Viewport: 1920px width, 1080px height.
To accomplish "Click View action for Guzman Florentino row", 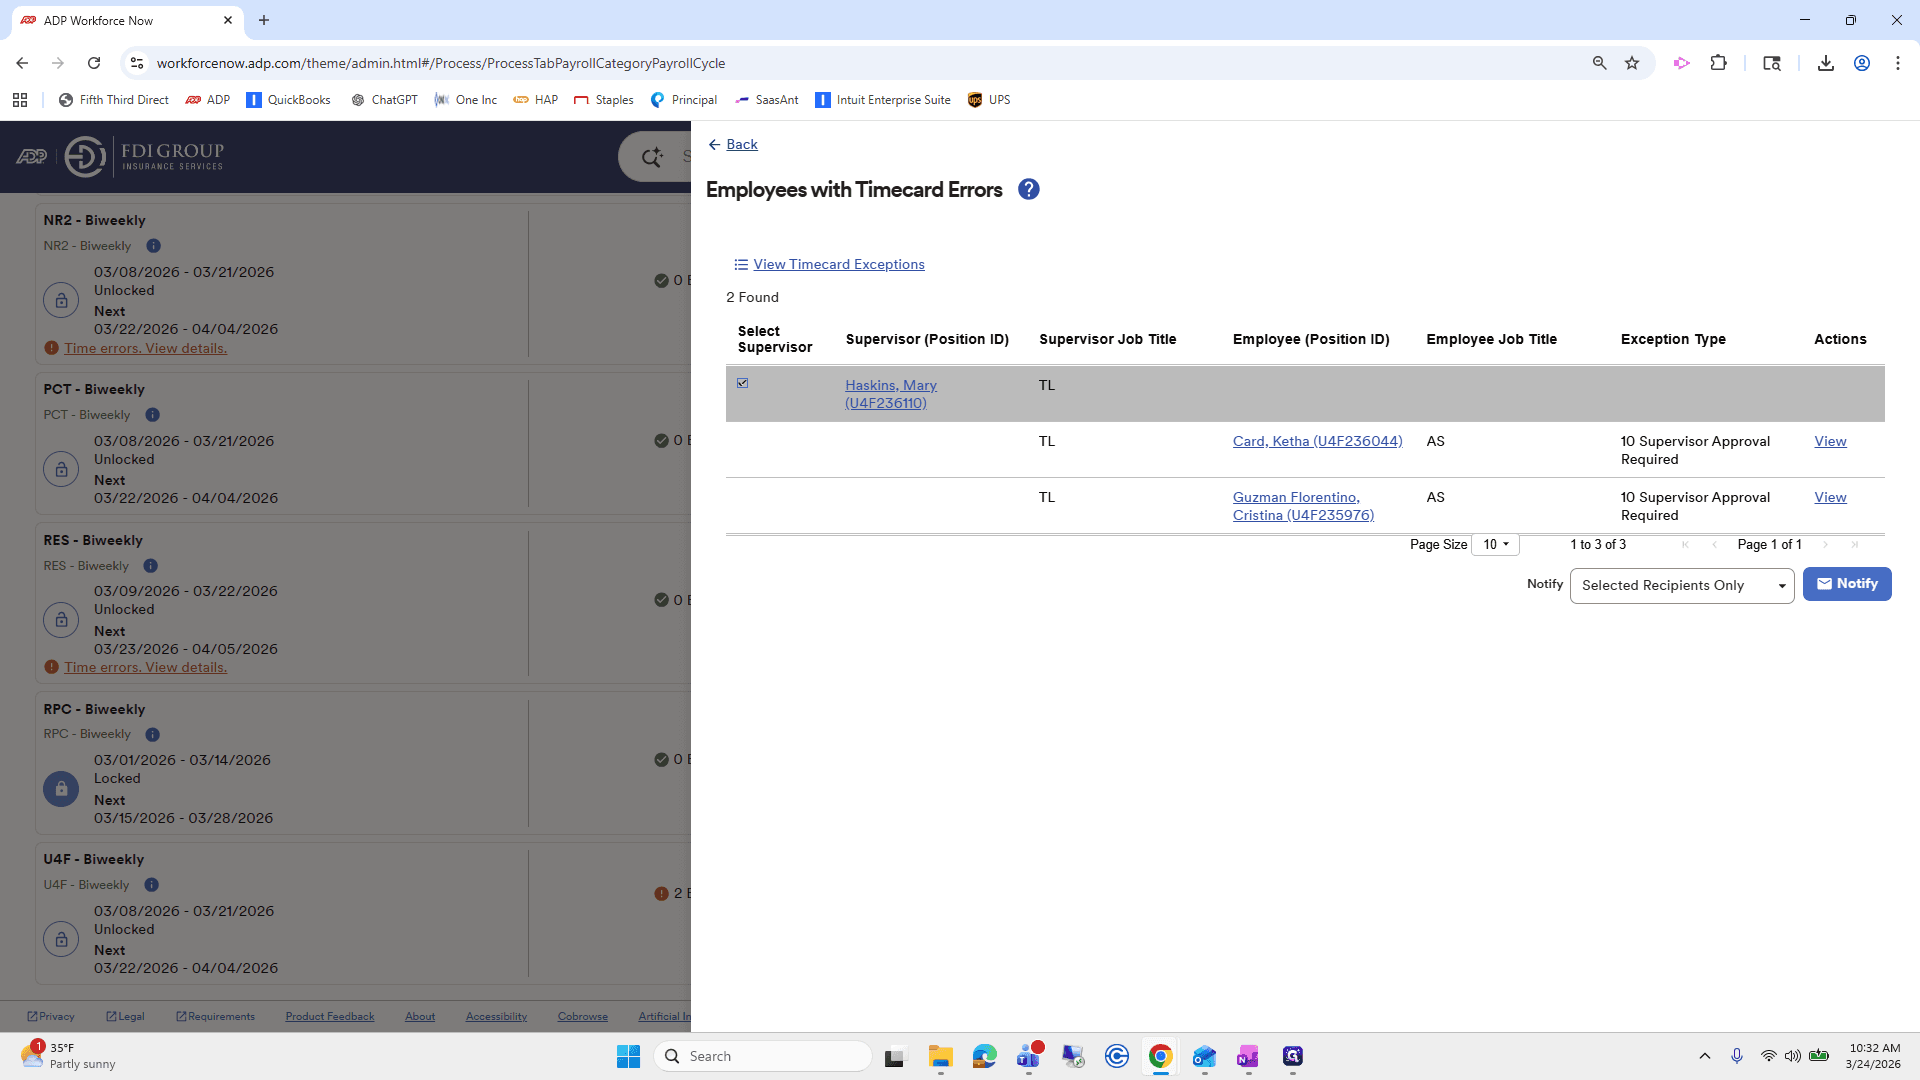I will 1830,497.
